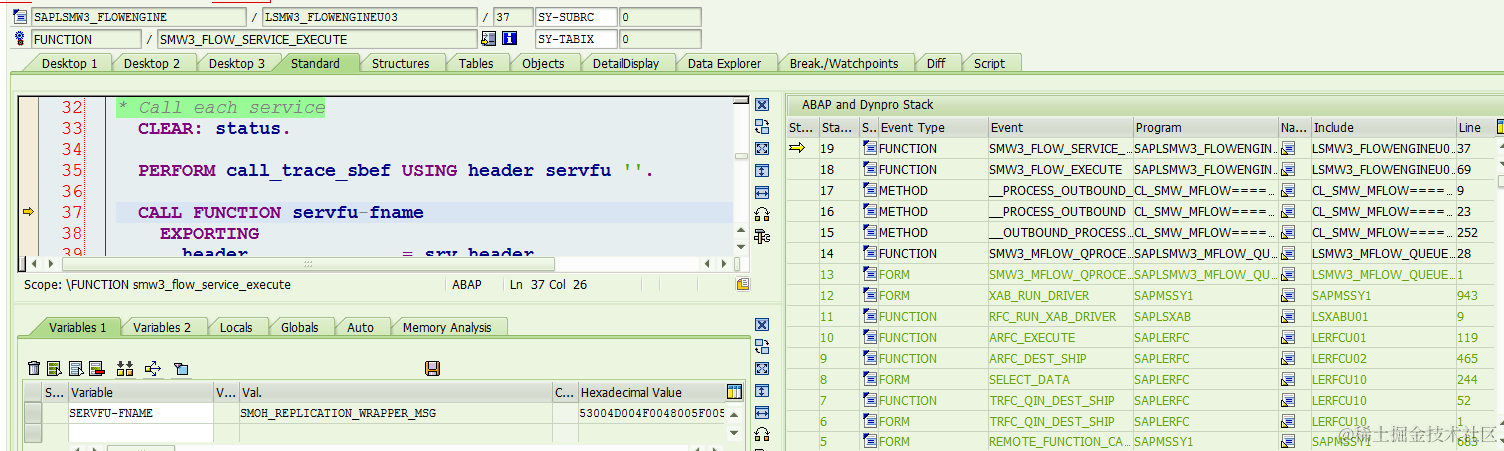Image resolution: width=1504 pixels, height=451 pixels.
Task: Select the Objects tab
Action: pyautogui.click(x=543, y=63)
